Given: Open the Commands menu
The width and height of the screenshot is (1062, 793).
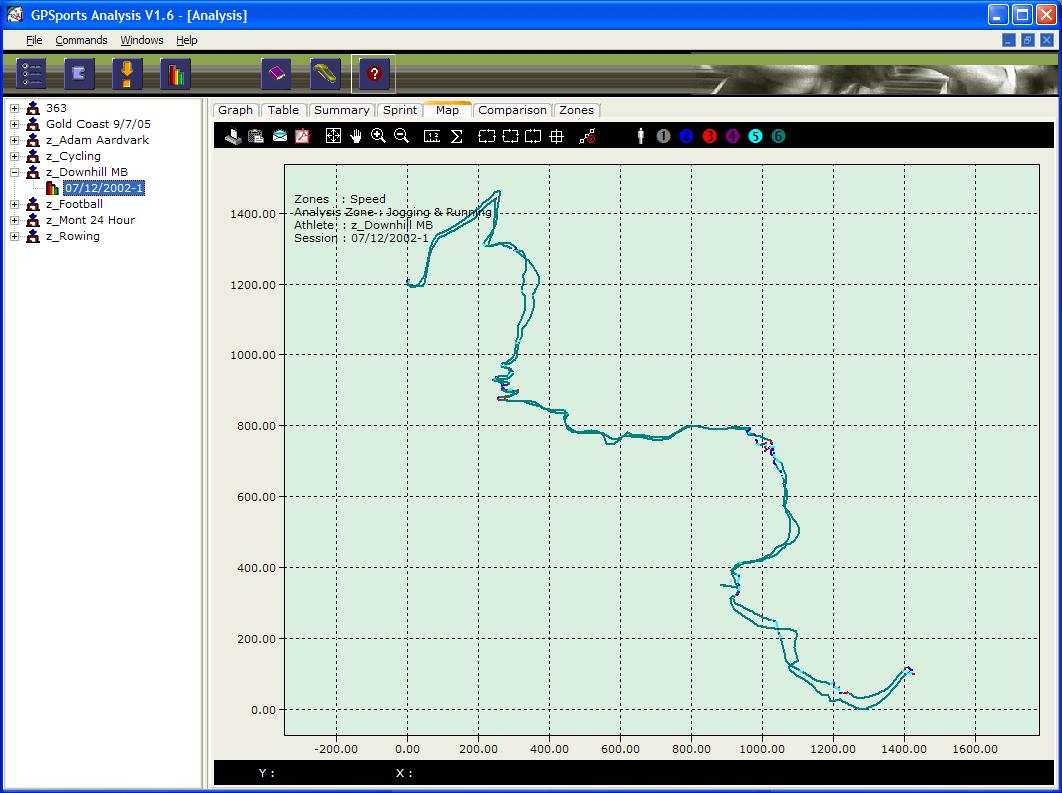Looking at the screenshot, I should click(x=81, y=40).
